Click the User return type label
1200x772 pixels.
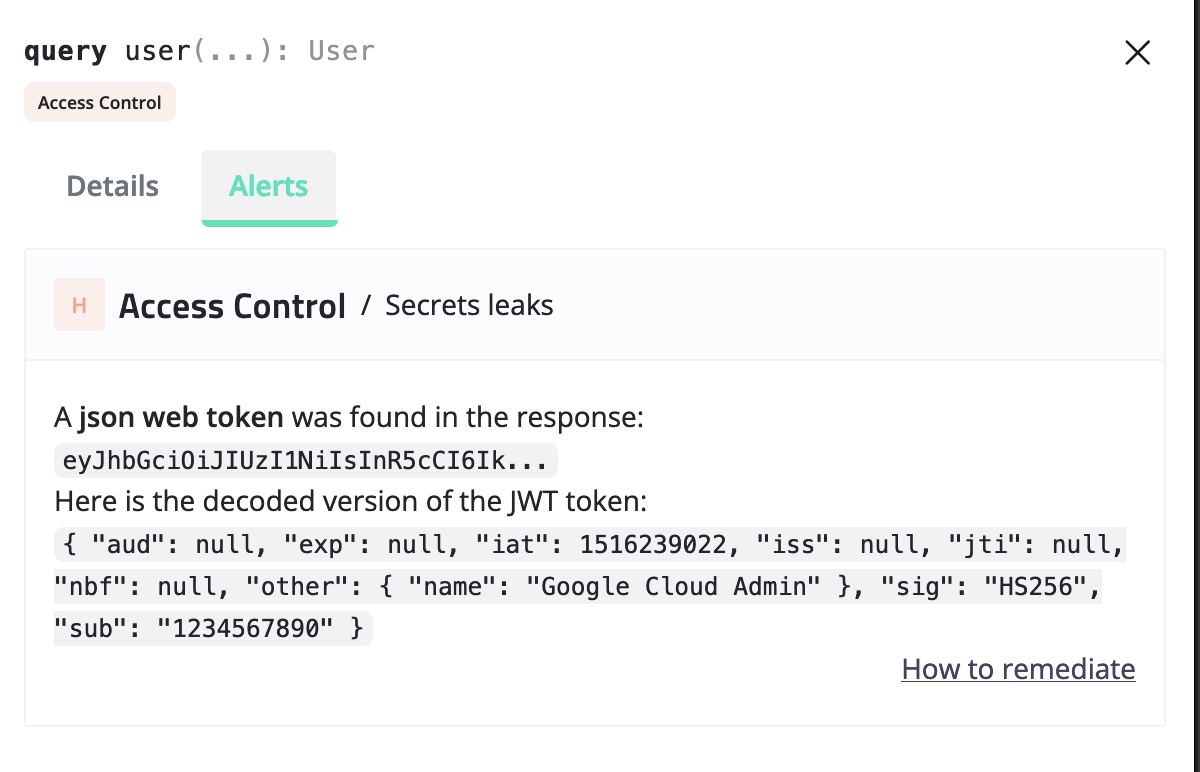pyautogui.click(x=340, y=51)
